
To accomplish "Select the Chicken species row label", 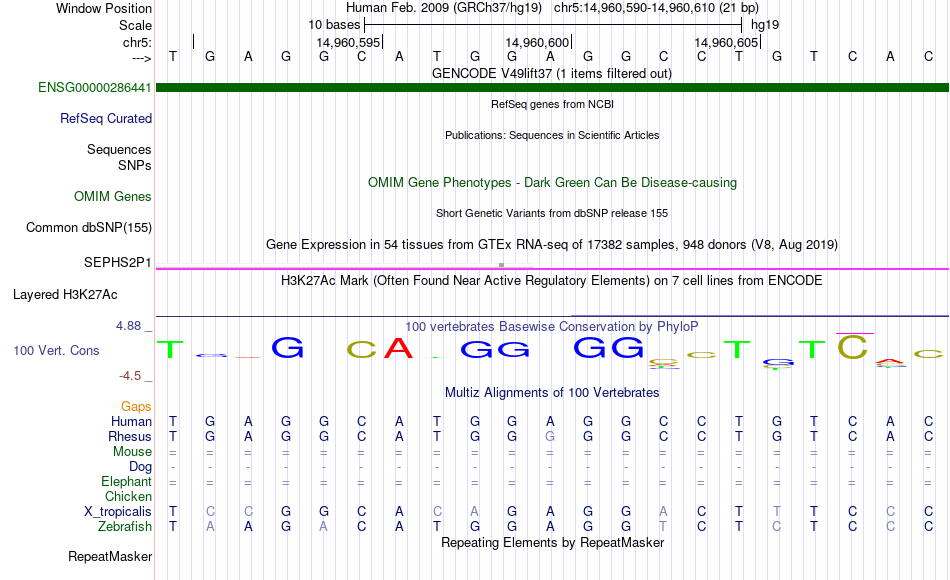I will [128, 496].
